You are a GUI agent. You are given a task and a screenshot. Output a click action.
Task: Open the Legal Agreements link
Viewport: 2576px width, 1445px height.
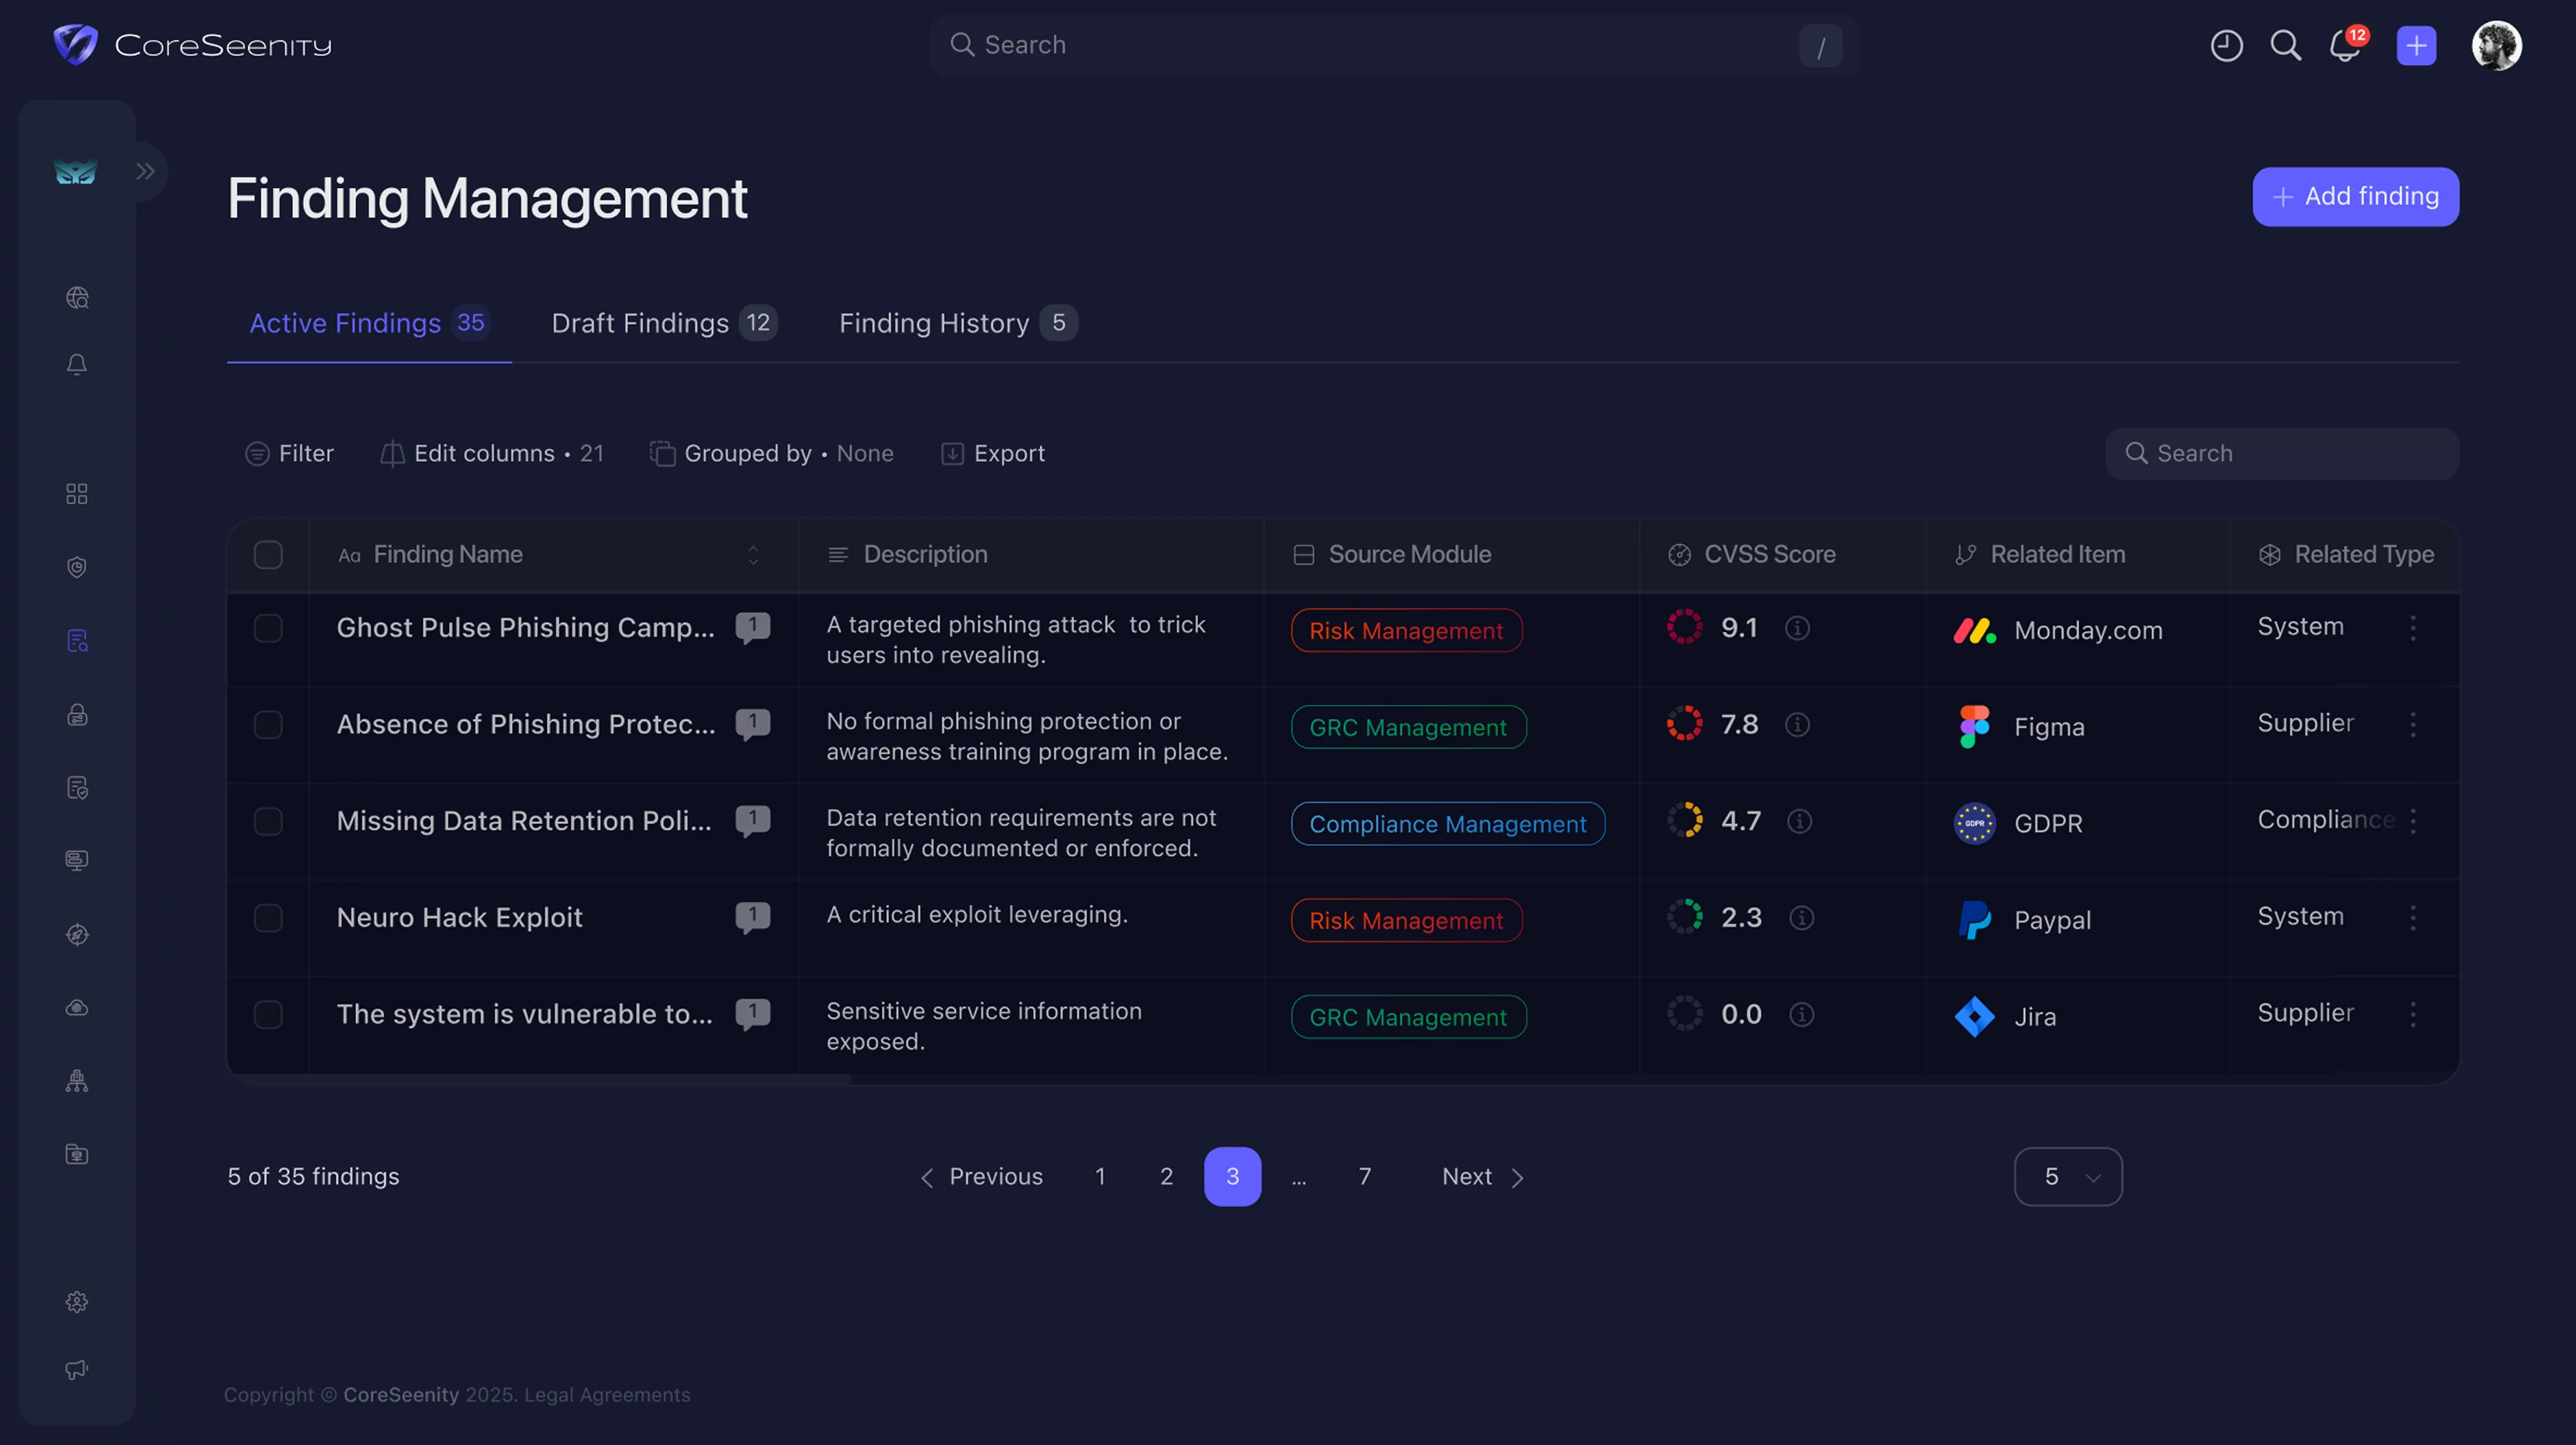[x=607, y=1395]
